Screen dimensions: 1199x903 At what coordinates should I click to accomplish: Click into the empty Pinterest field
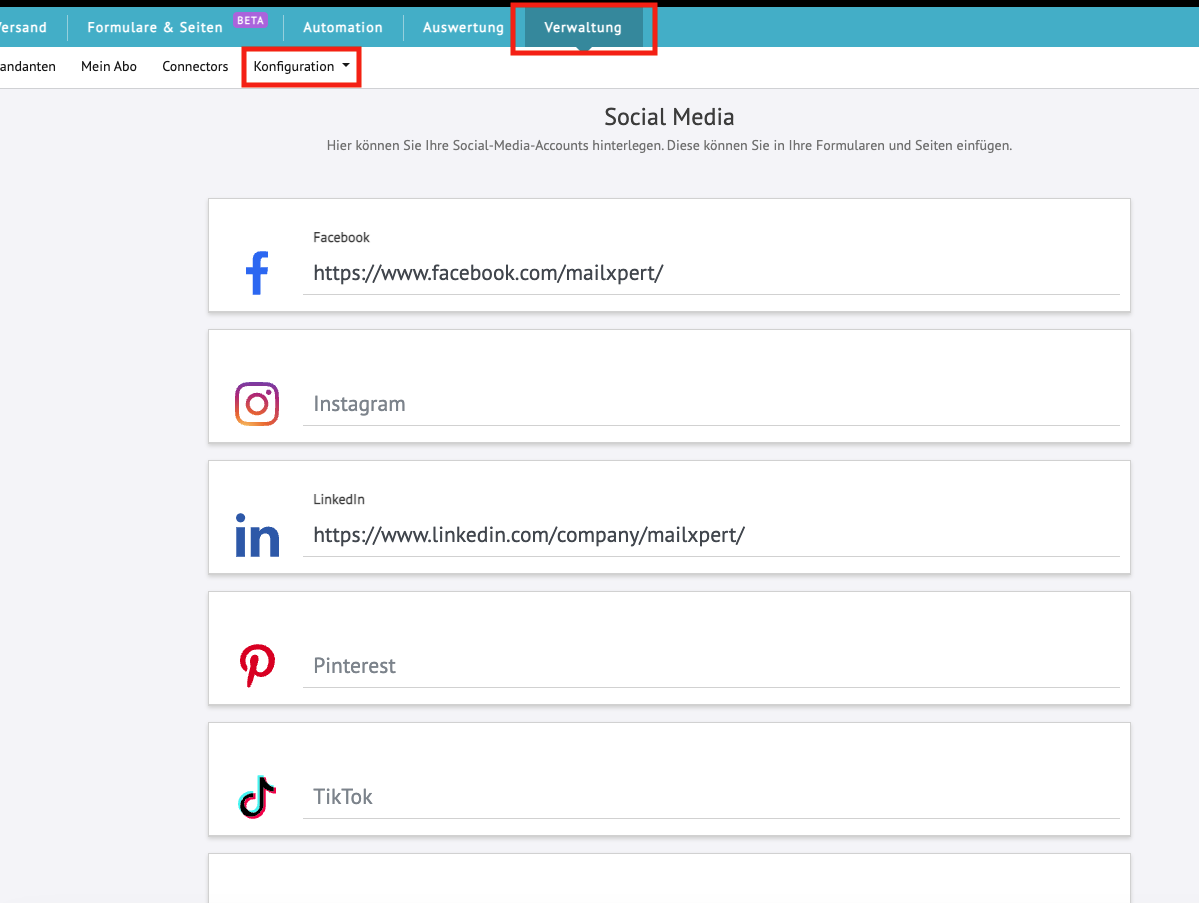tap(710, 666)
